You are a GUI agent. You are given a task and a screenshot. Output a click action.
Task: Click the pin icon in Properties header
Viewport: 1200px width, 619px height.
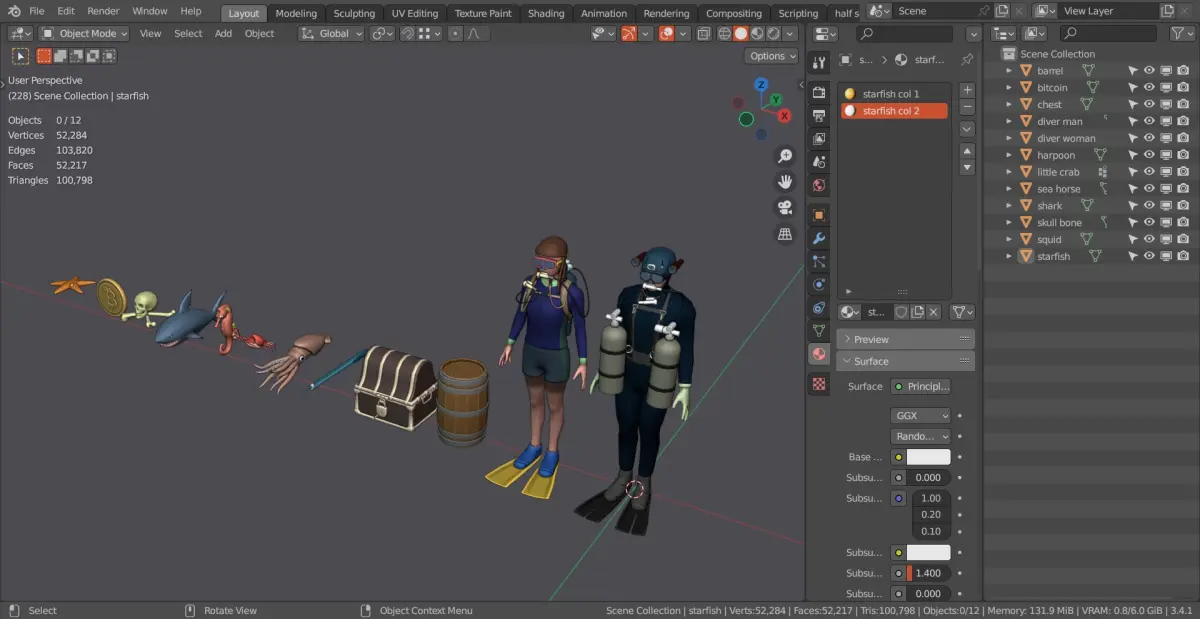[966, 60]
